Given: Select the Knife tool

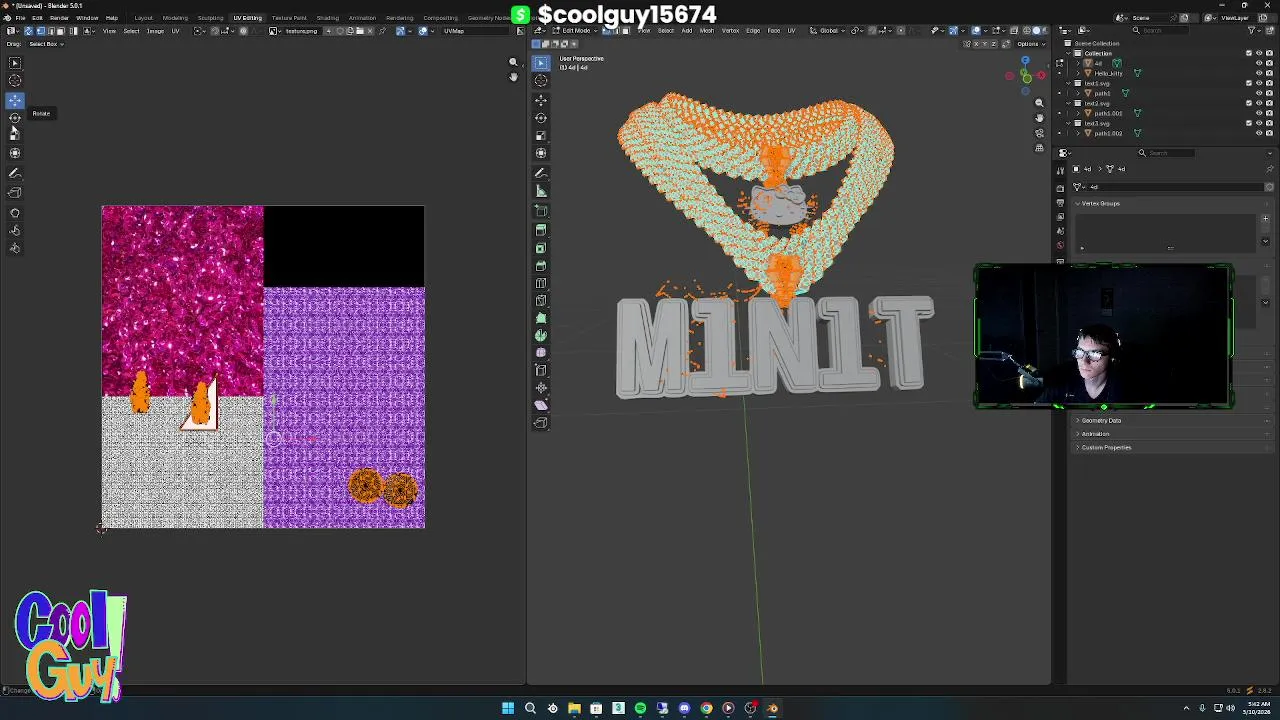Looking at the screenshot, I should point(541,300).
